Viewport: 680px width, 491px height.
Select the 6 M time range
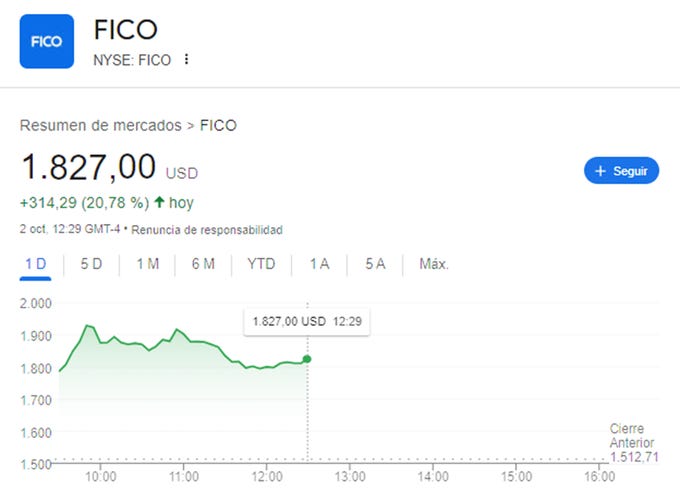click(x=203, y=264)
